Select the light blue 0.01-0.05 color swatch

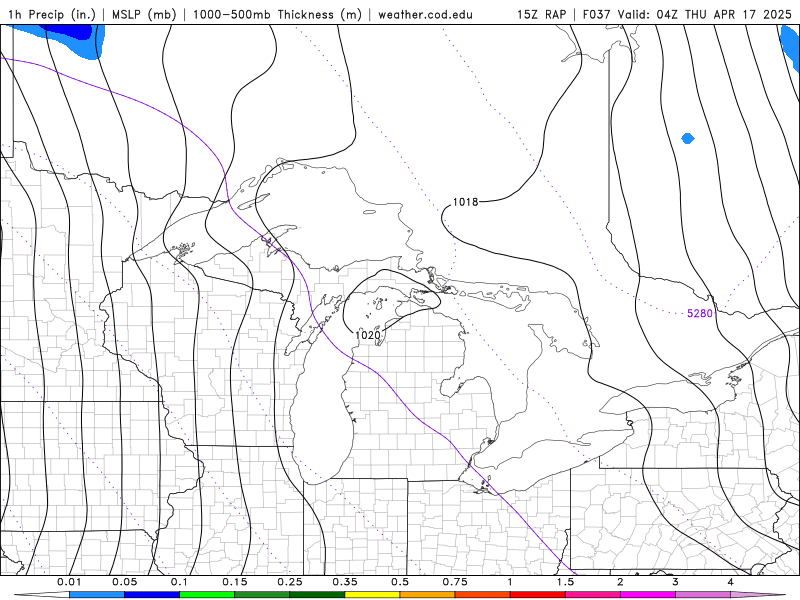pos(97,595)
